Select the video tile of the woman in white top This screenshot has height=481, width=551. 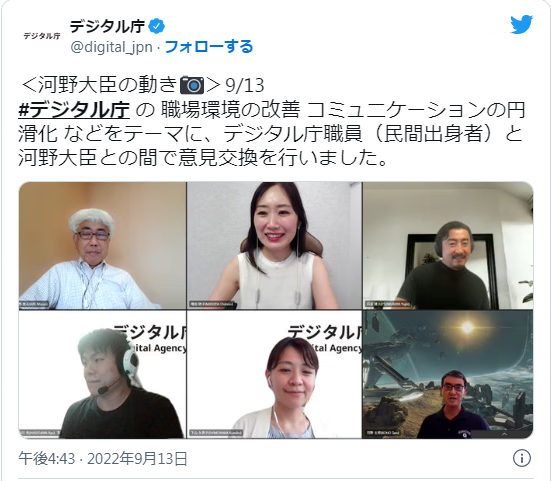[x=274, y=246]
